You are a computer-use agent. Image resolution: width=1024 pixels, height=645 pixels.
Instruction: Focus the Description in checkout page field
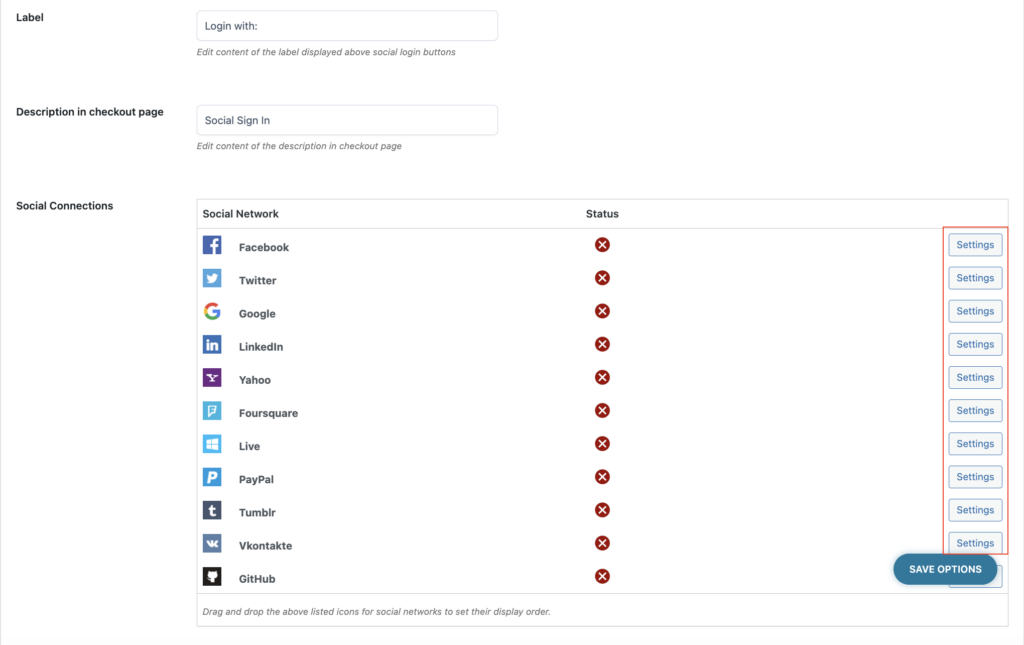coord(347,120)
